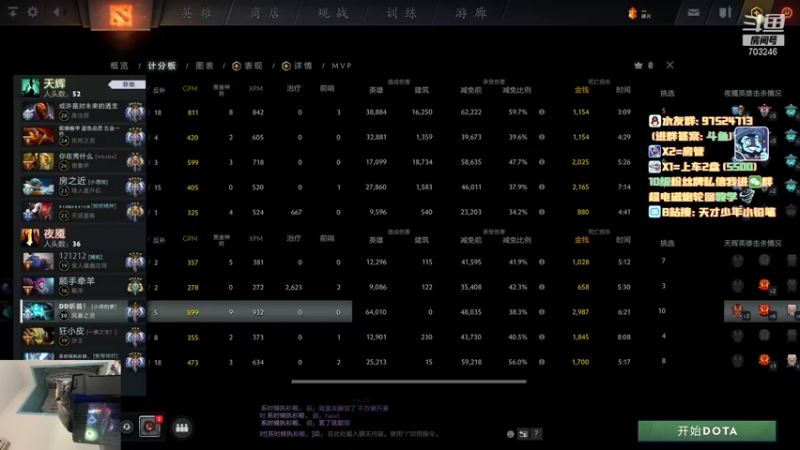Click the Dire kills score 36
The image size is (800, 450).
77,244
